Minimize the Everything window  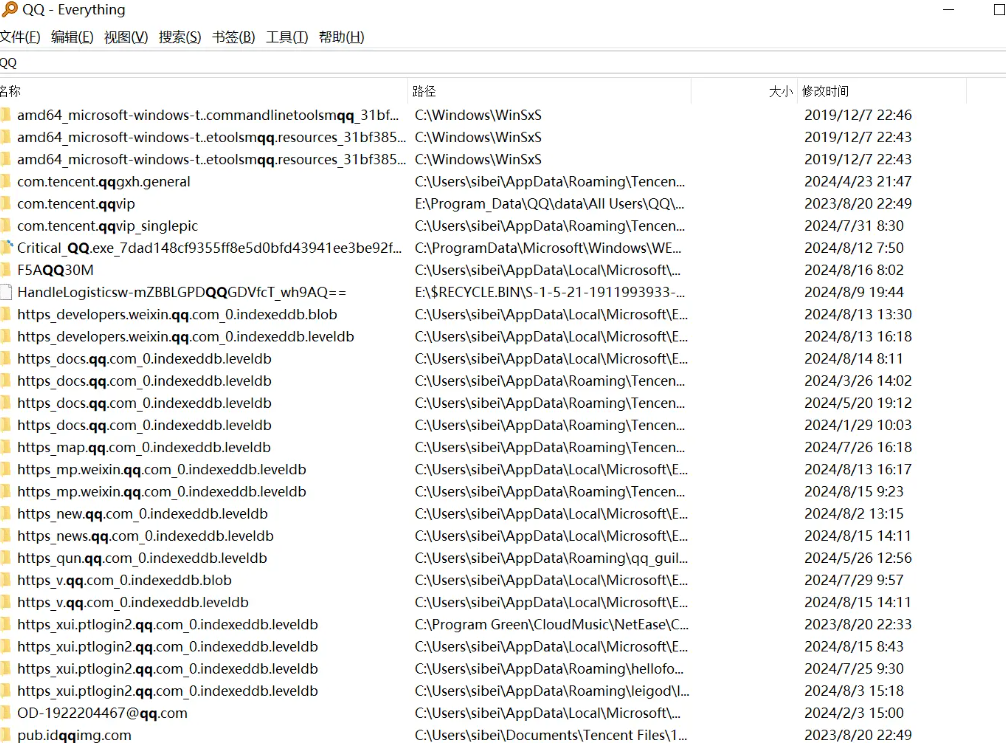[x=949, y=10]
